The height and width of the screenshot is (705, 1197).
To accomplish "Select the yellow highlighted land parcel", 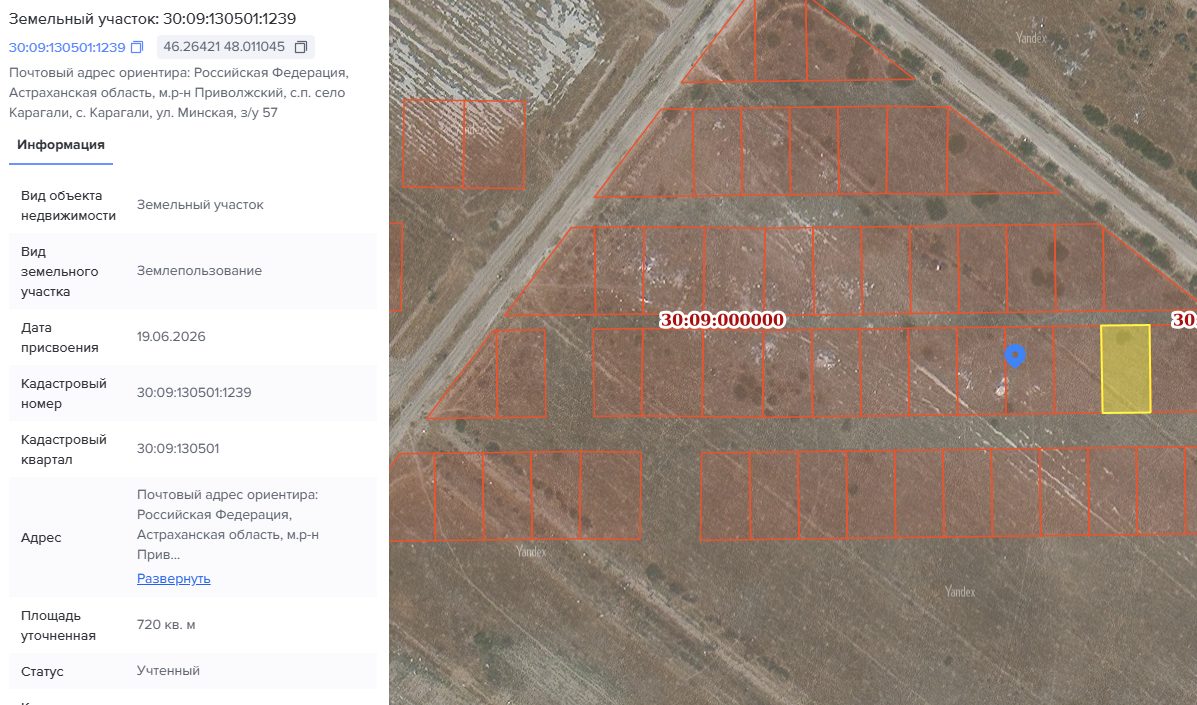I will point(1125,369).
